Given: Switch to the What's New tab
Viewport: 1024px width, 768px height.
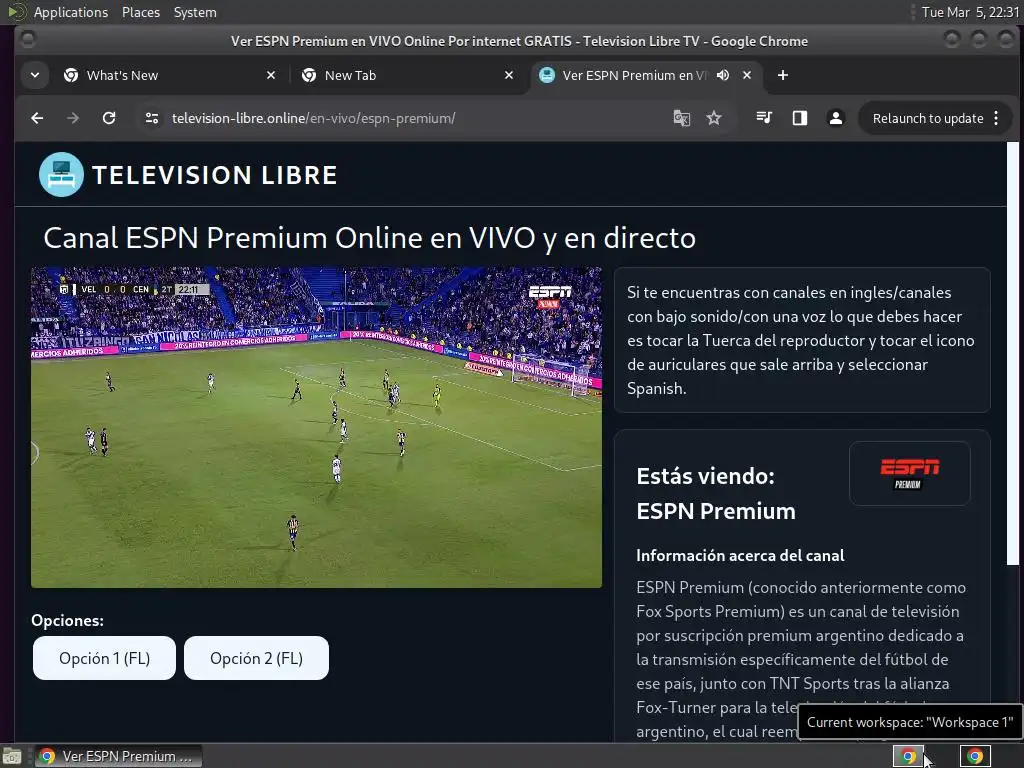Looking at the screenshot, I should coord(170,75).
